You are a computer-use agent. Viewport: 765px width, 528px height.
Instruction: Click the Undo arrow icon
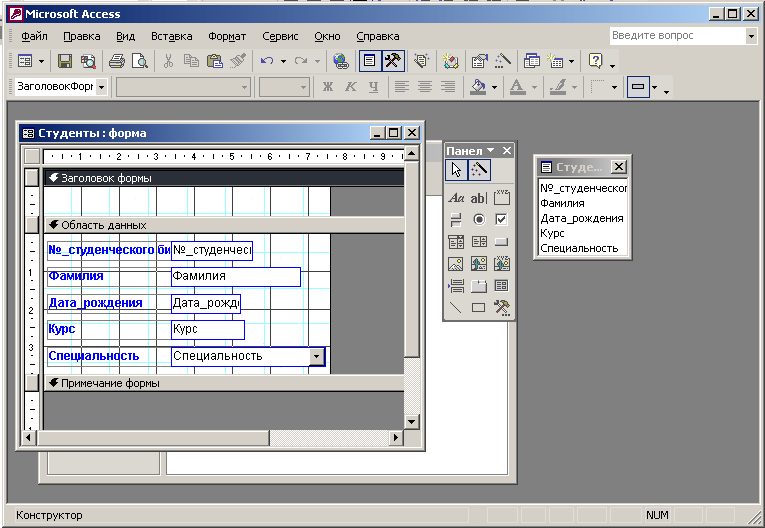coord(267,61)
